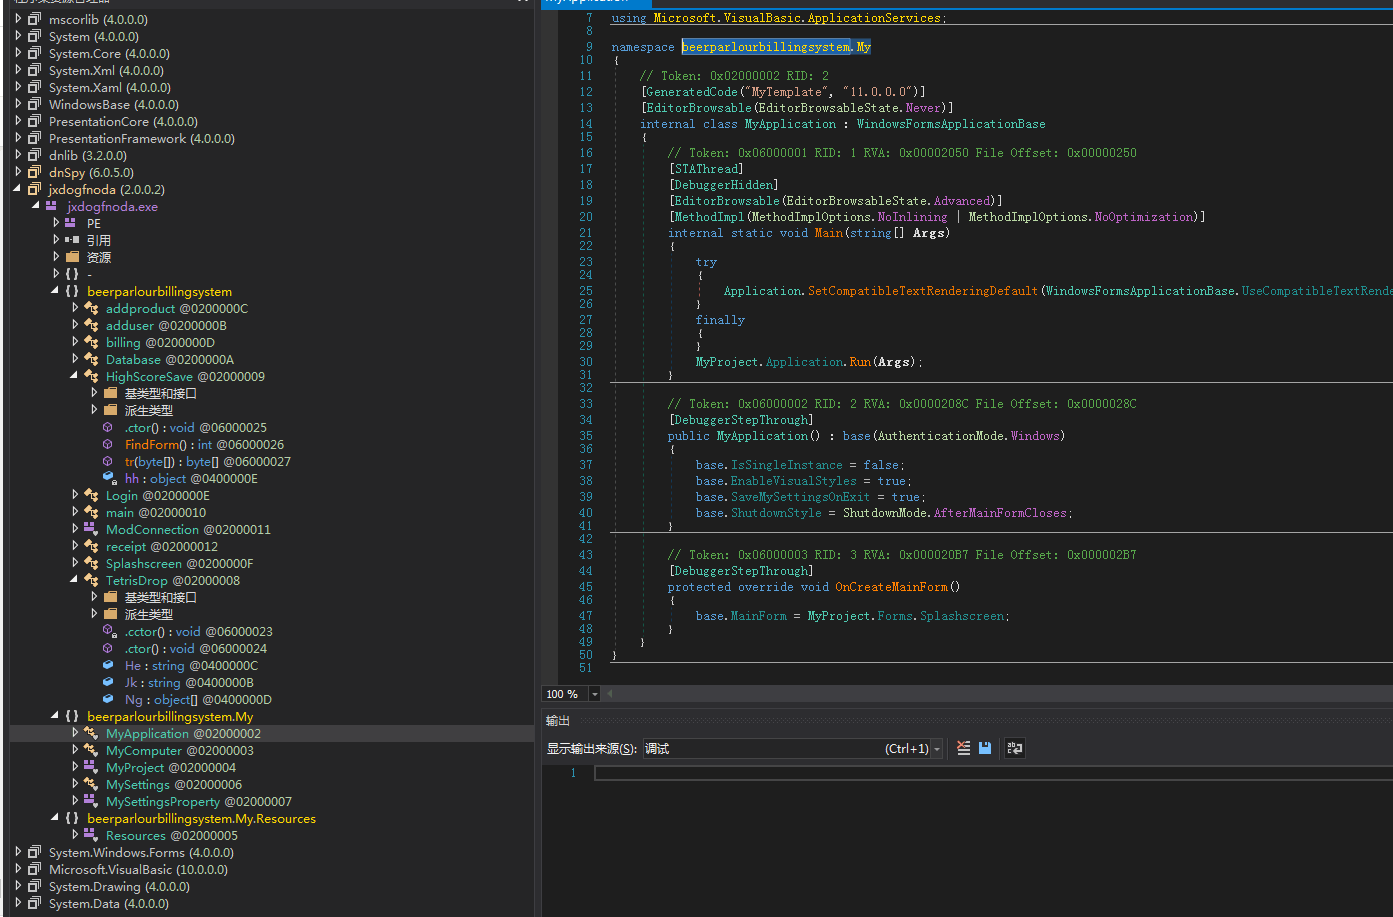Click the ShutdownMode type reference
This screenshot has height=917, width=1393.
pyautogui.click(x=885, y=513)
